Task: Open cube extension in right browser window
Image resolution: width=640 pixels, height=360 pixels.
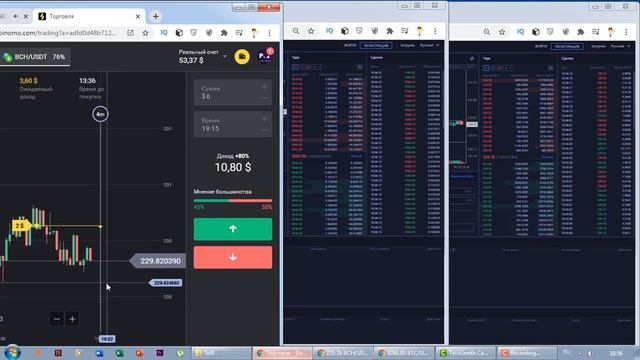Action: pyautogui.click(x=536, y=32)
